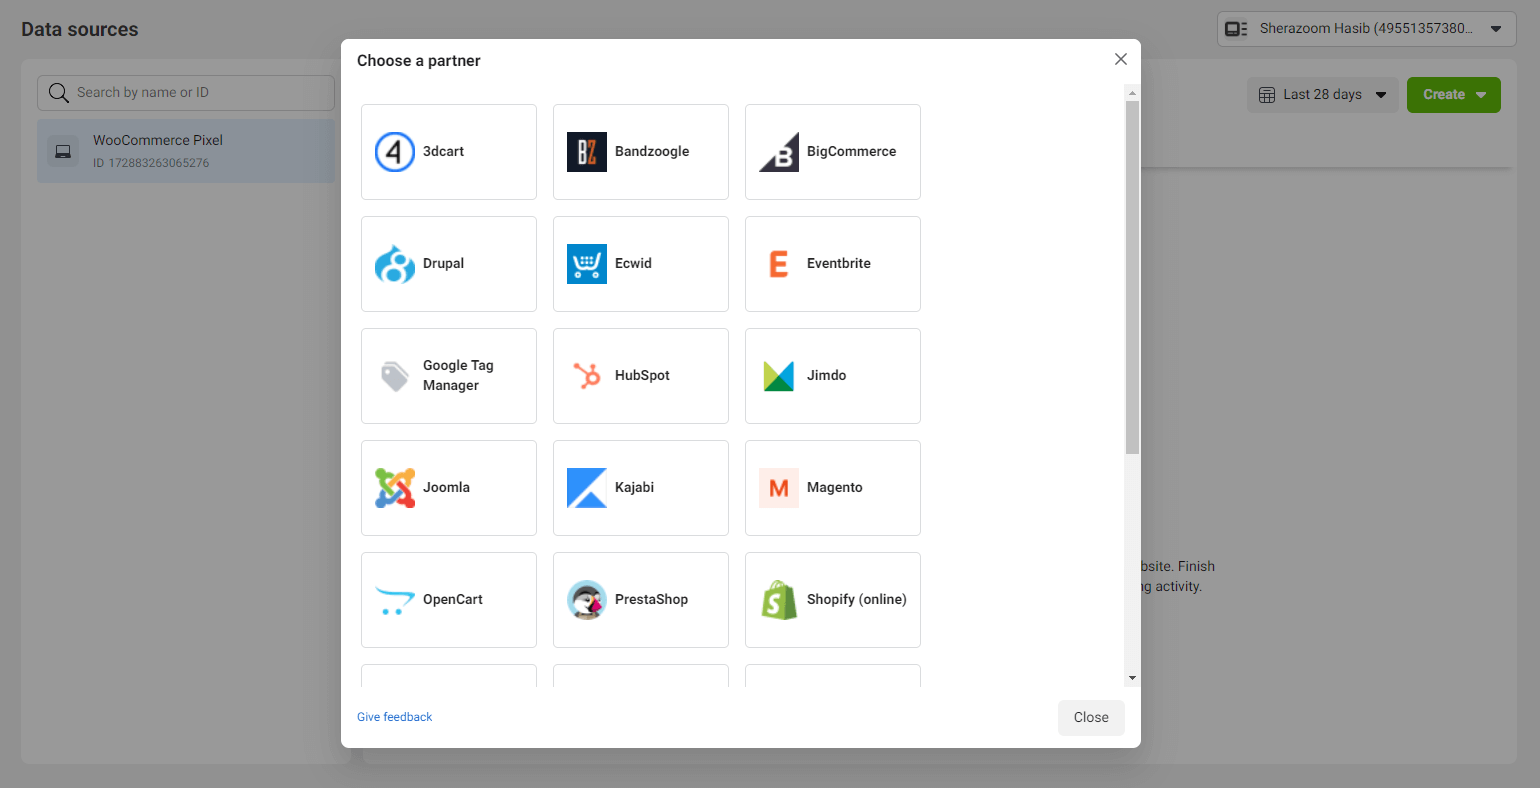Pick the Kajabi partner name

point(634,488)
